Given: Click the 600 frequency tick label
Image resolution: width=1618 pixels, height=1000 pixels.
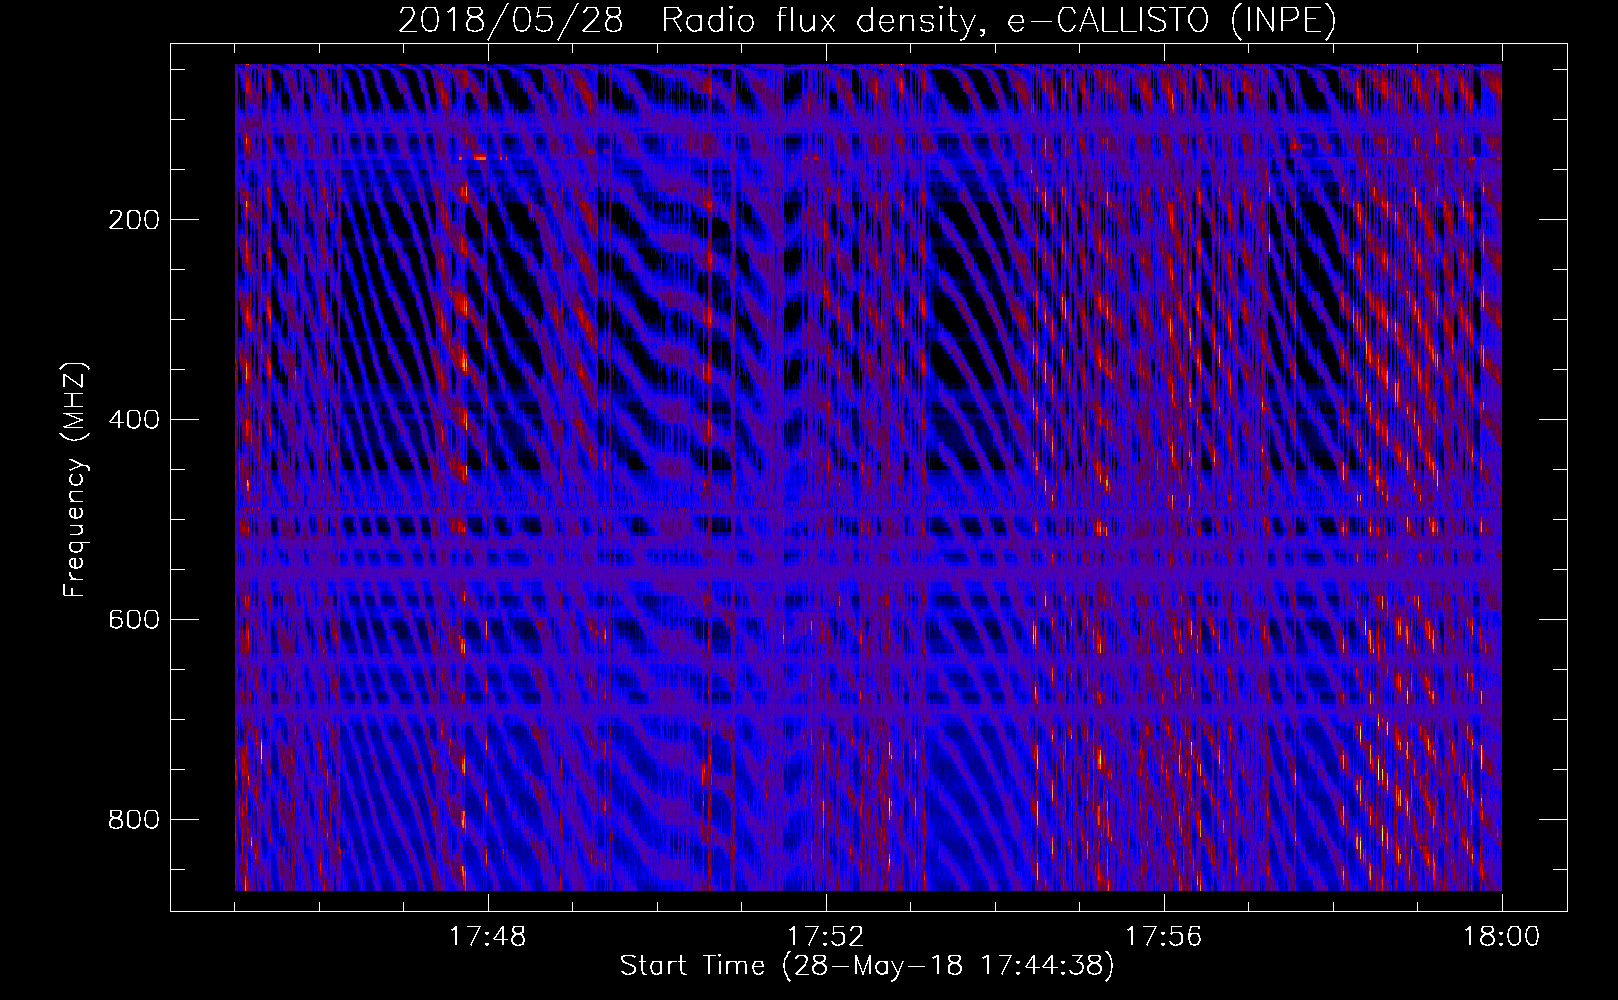Looking at the screenshot, I should pos(132,620).
